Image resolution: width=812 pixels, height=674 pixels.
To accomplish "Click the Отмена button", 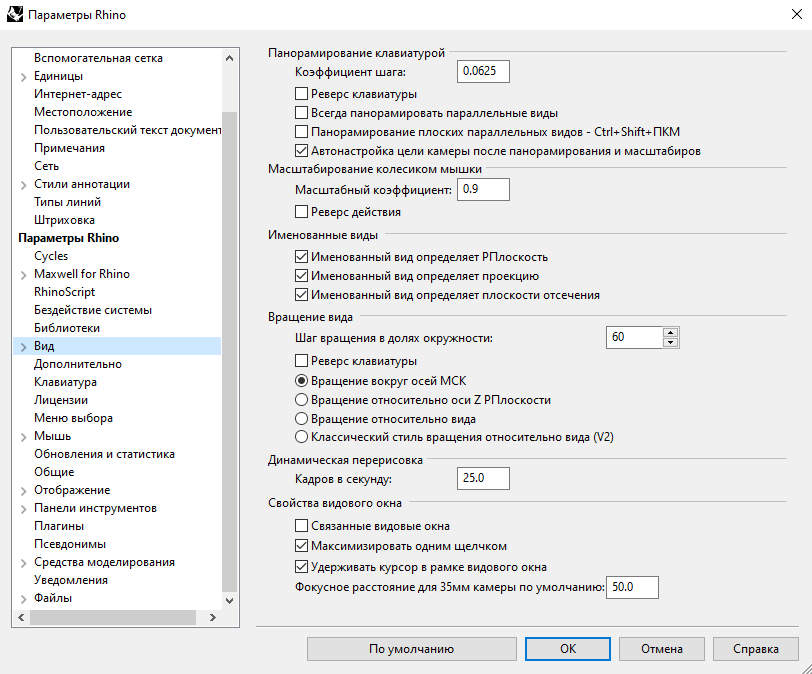I will 662,649.
